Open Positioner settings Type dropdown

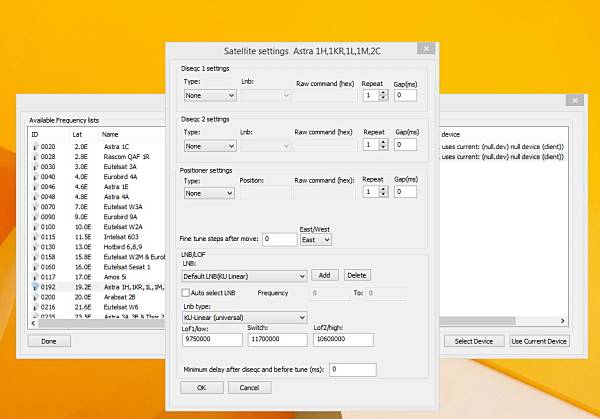209,193
